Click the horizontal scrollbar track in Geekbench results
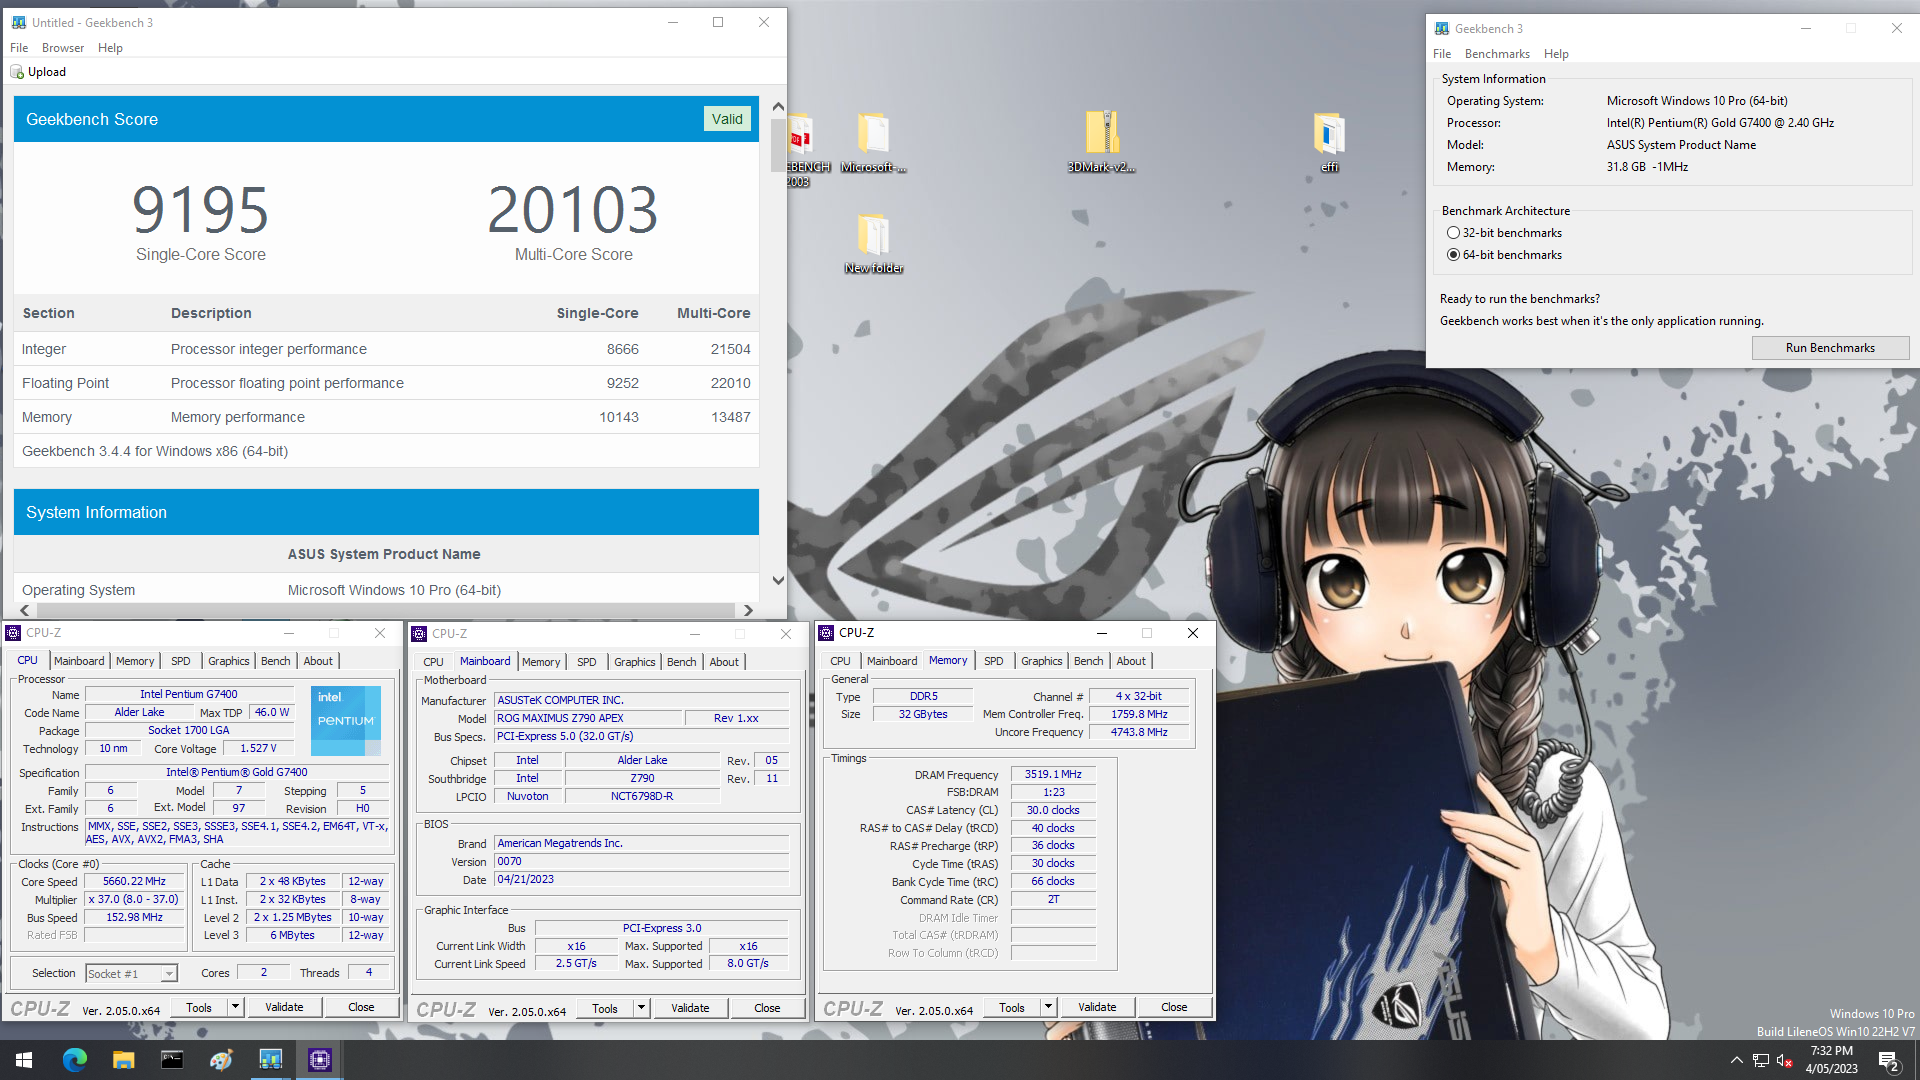1920x1080 pixels. pos(385,610)
